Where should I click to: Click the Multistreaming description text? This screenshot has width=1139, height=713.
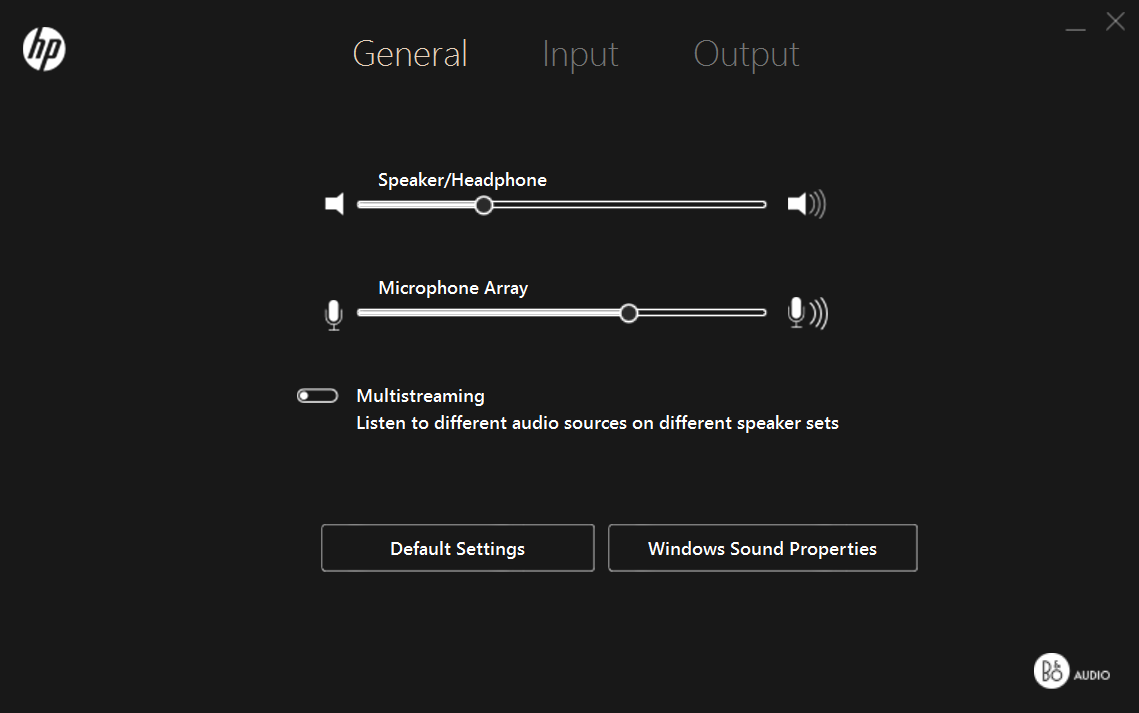click(597, 423)
